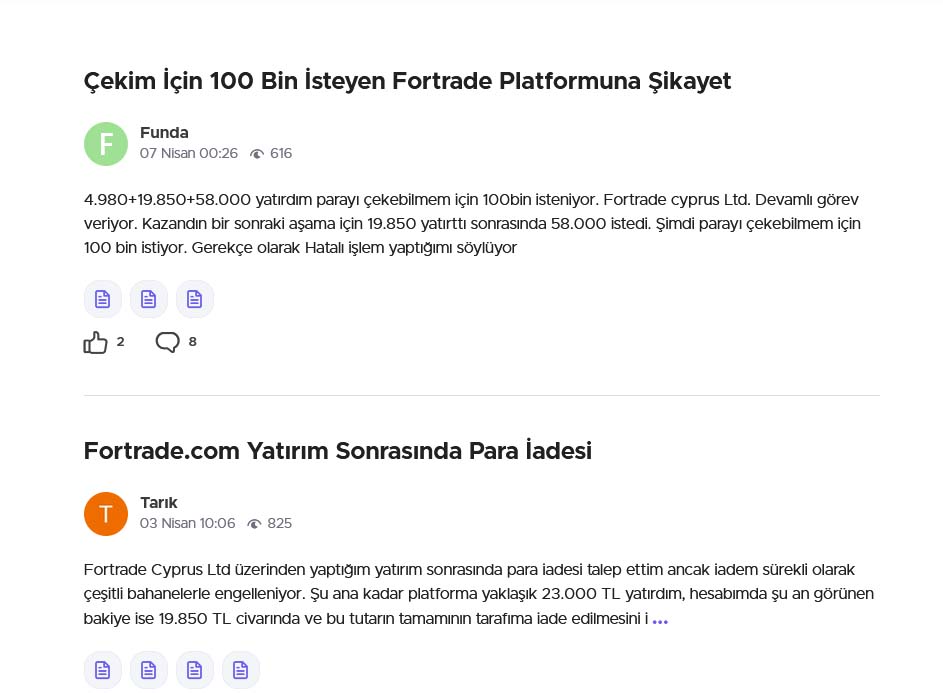Click Tarık's orange T avatar
This screenshot has width=943, height=693.
[106, 514]
